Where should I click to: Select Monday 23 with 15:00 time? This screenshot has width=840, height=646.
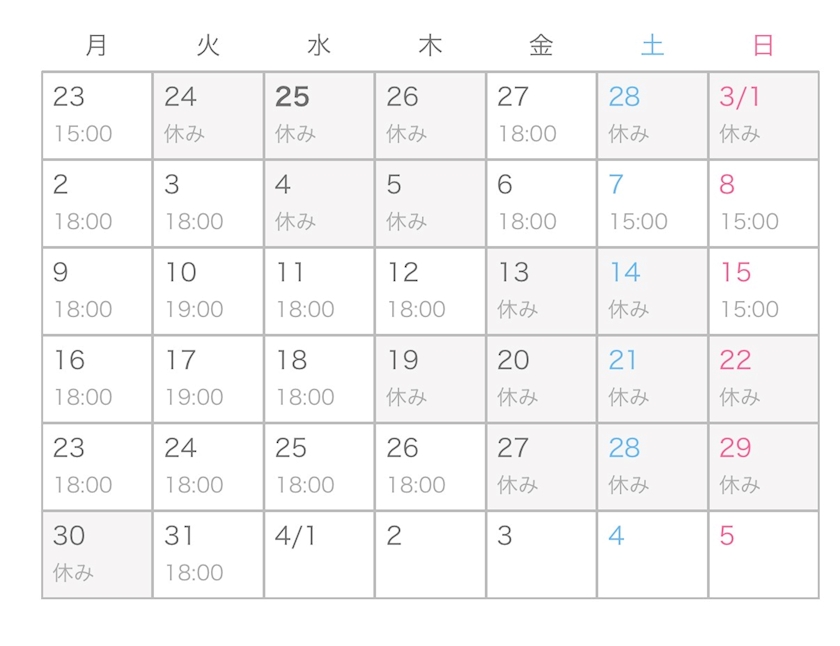[x=97, y=115]
